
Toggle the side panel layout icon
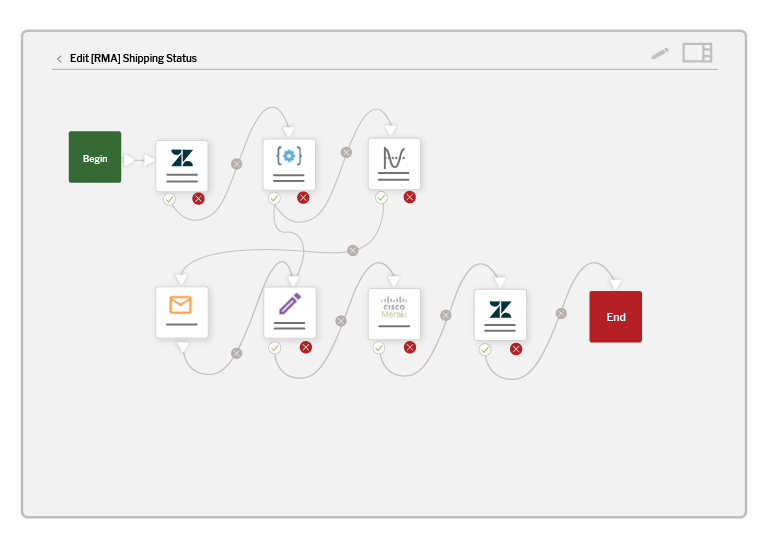[x=697, y=52]
